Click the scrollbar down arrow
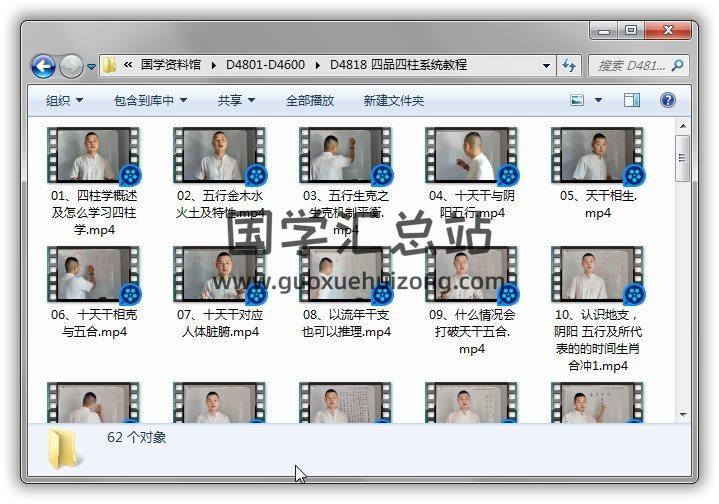Image resolution: width=719 pixels, height=504 pixels. click(x=683, y=415)
